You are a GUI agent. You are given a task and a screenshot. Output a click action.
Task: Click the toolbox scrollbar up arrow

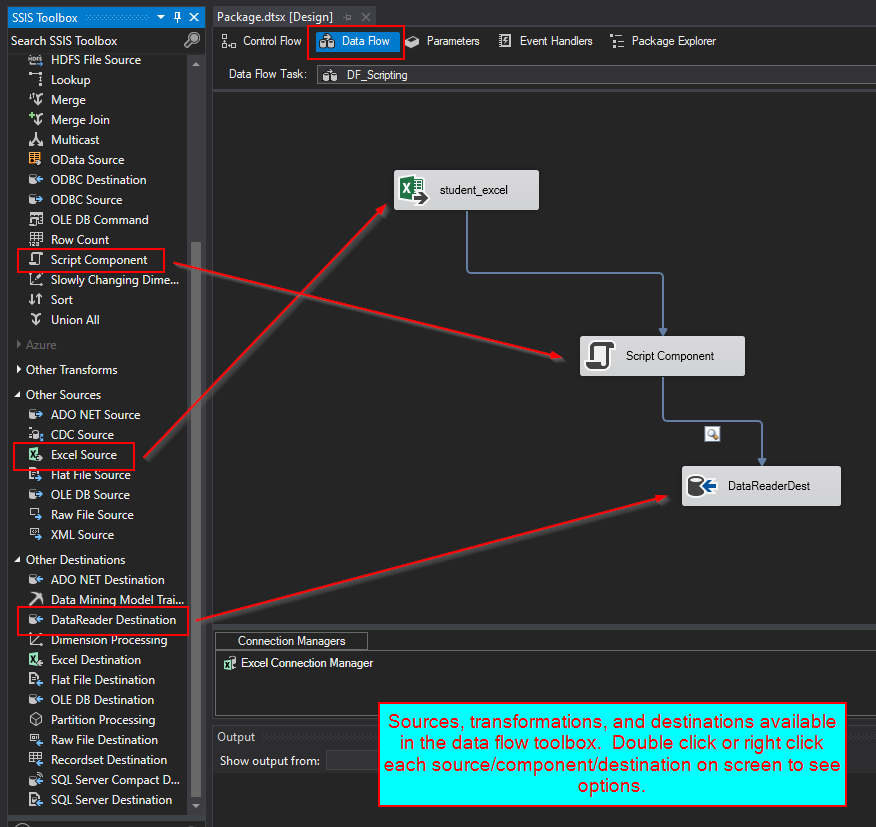196,64
